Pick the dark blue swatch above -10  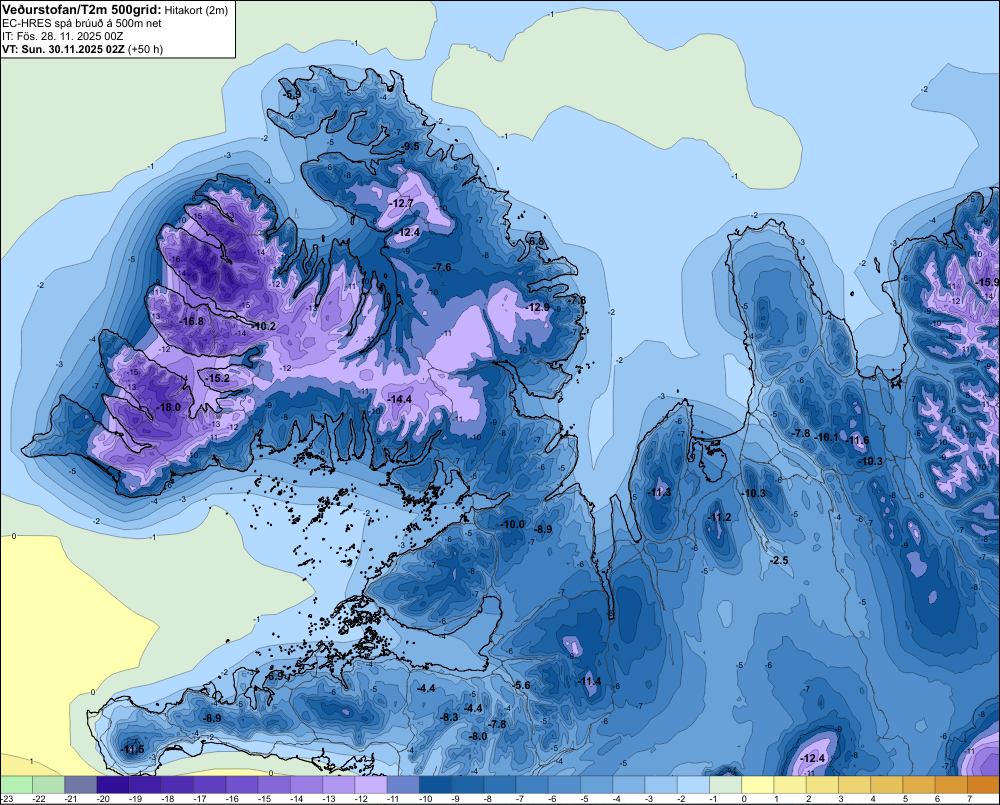436,785
